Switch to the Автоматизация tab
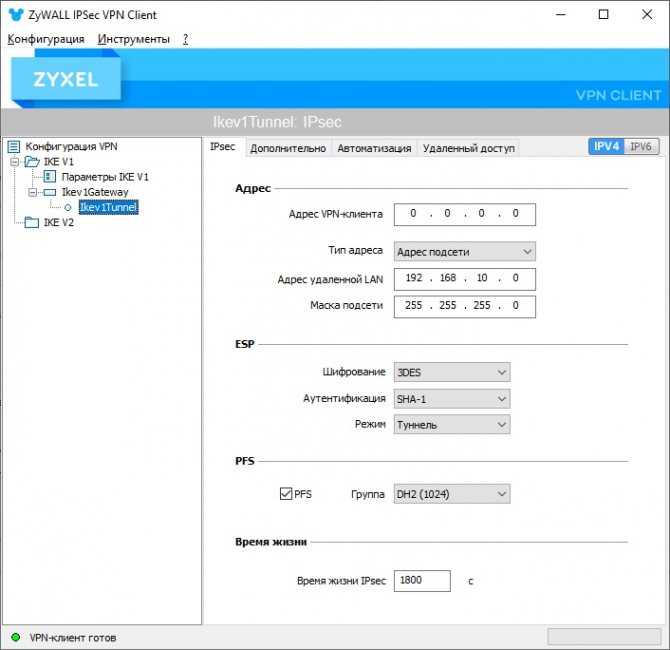 click(x=374, y=148)
